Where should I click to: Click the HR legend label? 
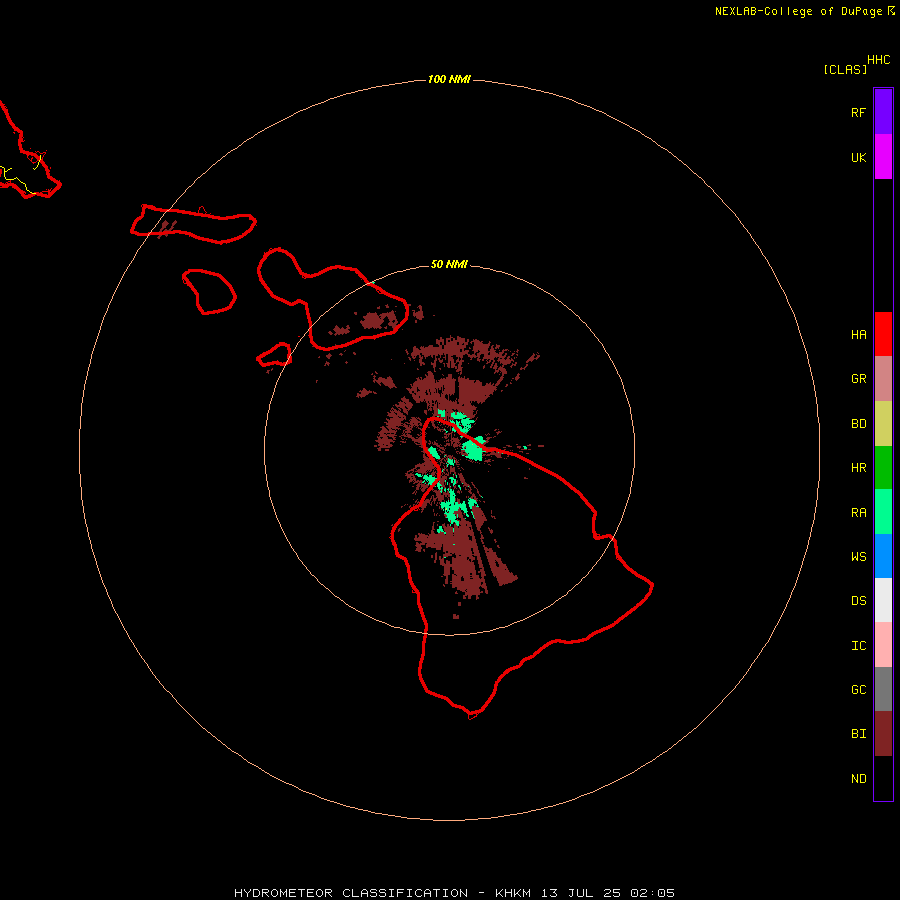858,468
